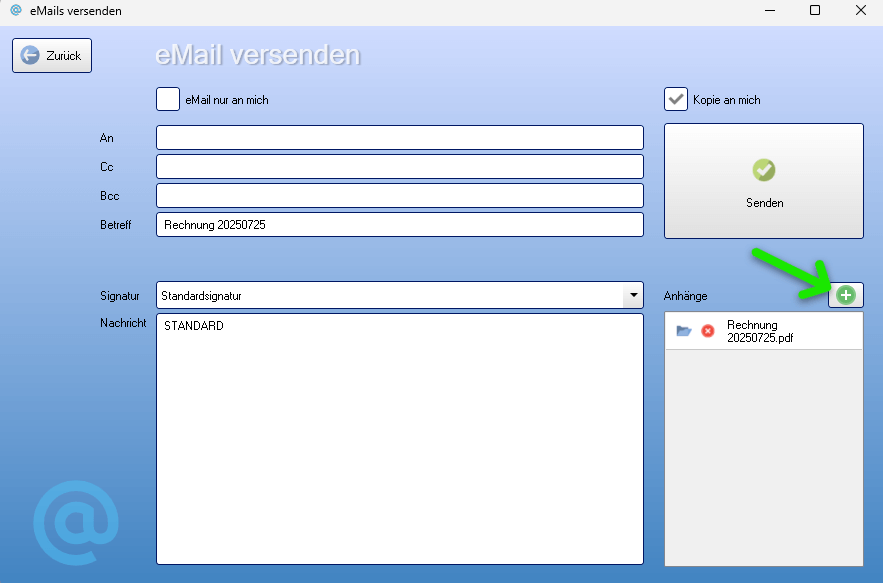This screenshot has width=883, height=583.
Task: Enable 'eMail nur an mich' checkbox
Action: 168,100
